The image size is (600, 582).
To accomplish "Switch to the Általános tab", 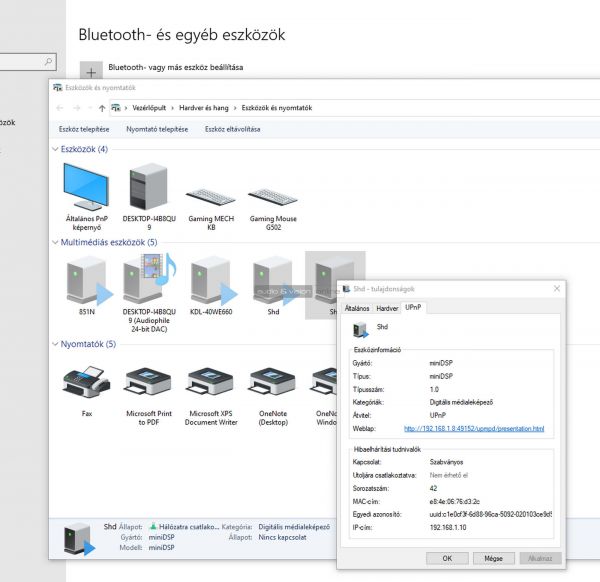I will click(x=357, y=308).
